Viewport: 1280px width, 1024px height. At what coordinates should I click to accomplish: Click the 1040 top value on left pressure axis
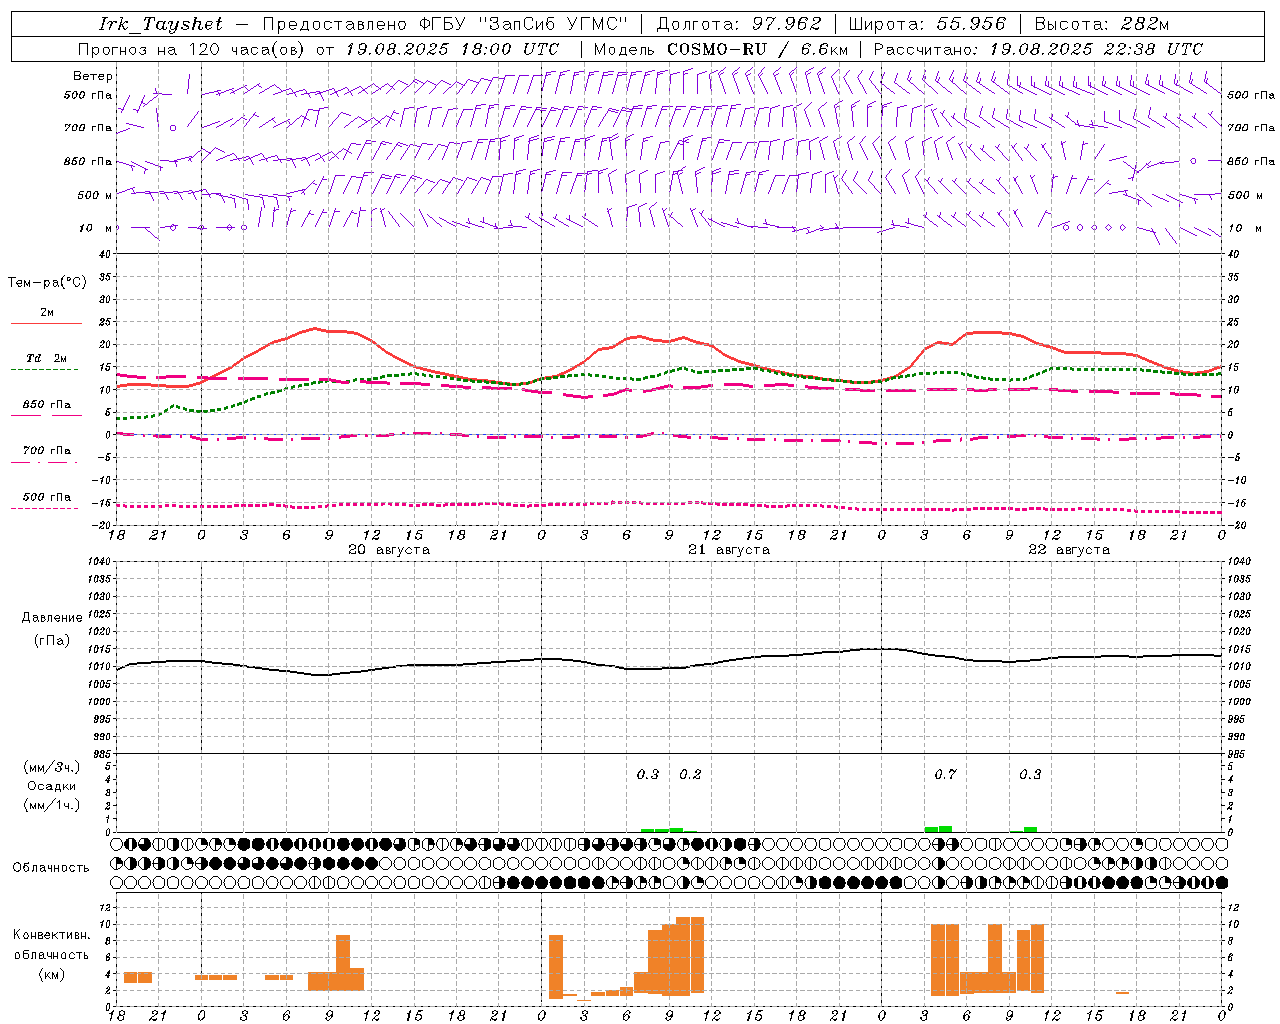pos(97,561)
